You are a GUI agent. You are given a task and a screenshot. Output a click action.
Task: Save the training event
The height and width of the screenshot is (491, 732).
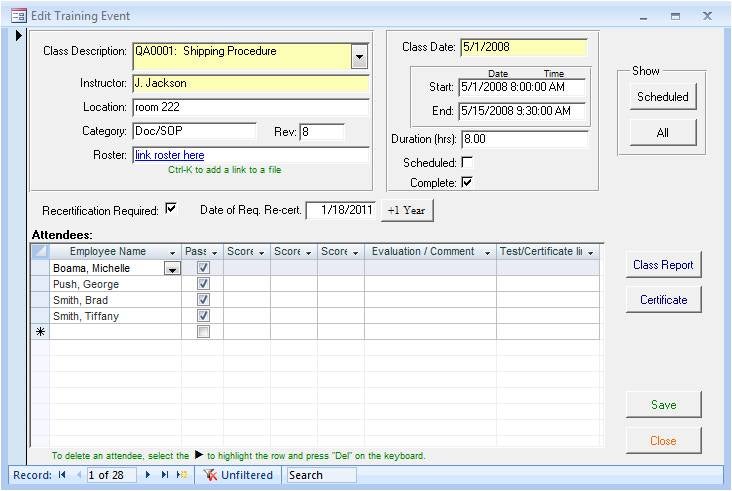click(663, 405)
